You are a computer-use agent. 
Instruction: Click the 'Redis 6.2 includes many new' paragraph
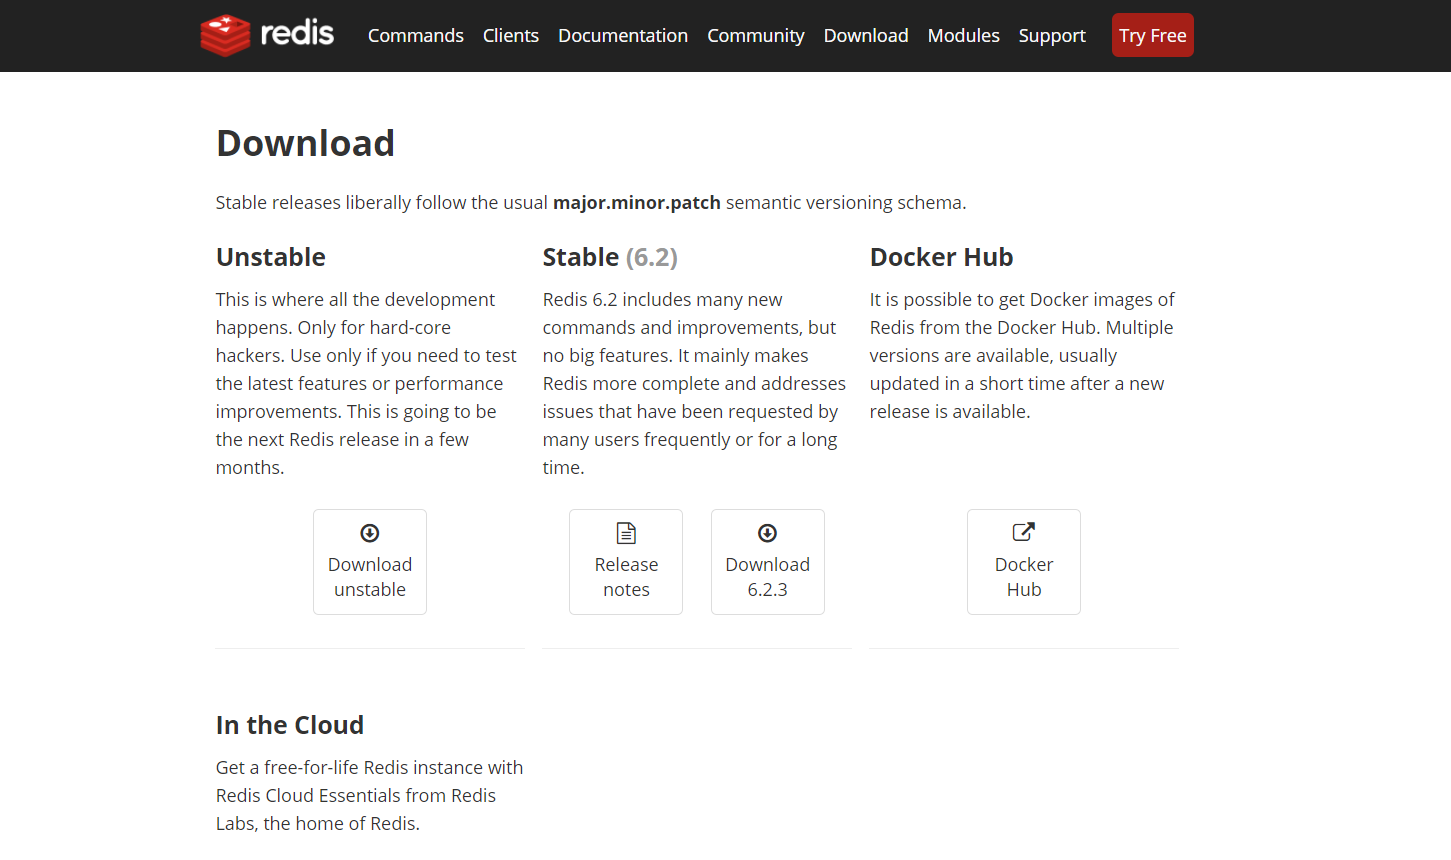click(x=694, y=383)
